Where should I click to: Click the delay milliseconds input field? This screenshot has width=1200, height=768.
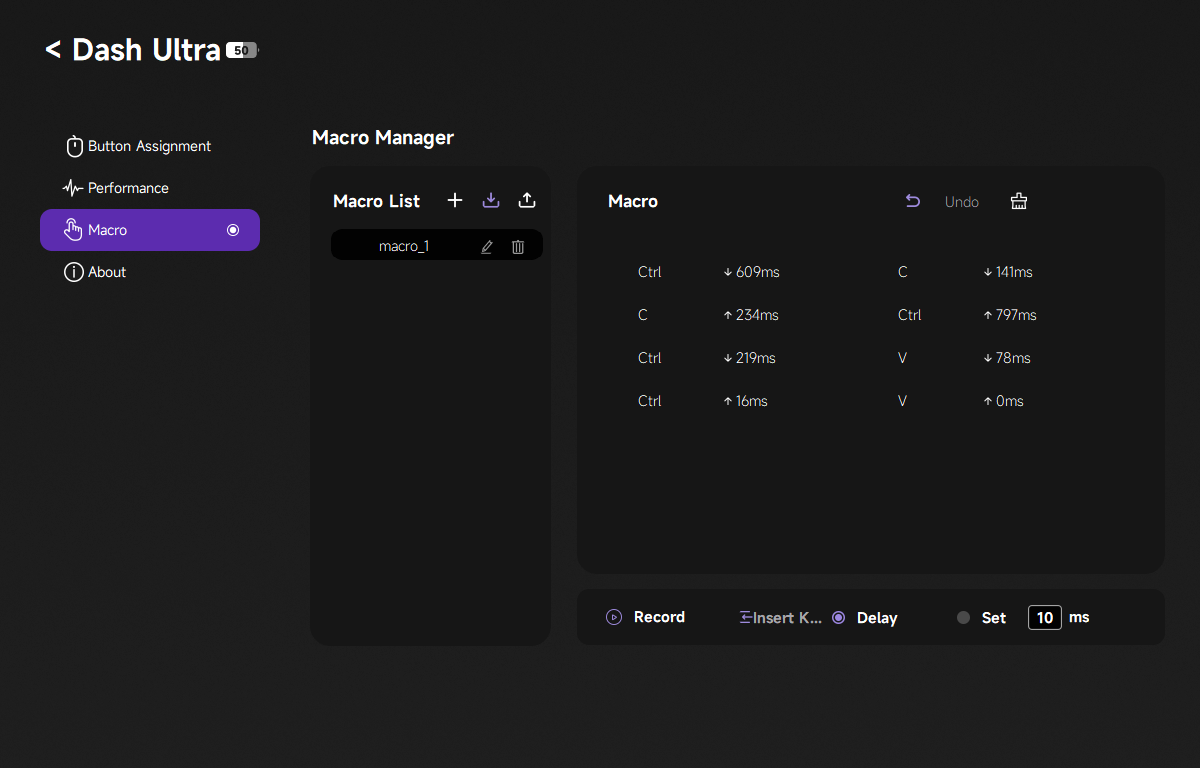coord(1045,617)
